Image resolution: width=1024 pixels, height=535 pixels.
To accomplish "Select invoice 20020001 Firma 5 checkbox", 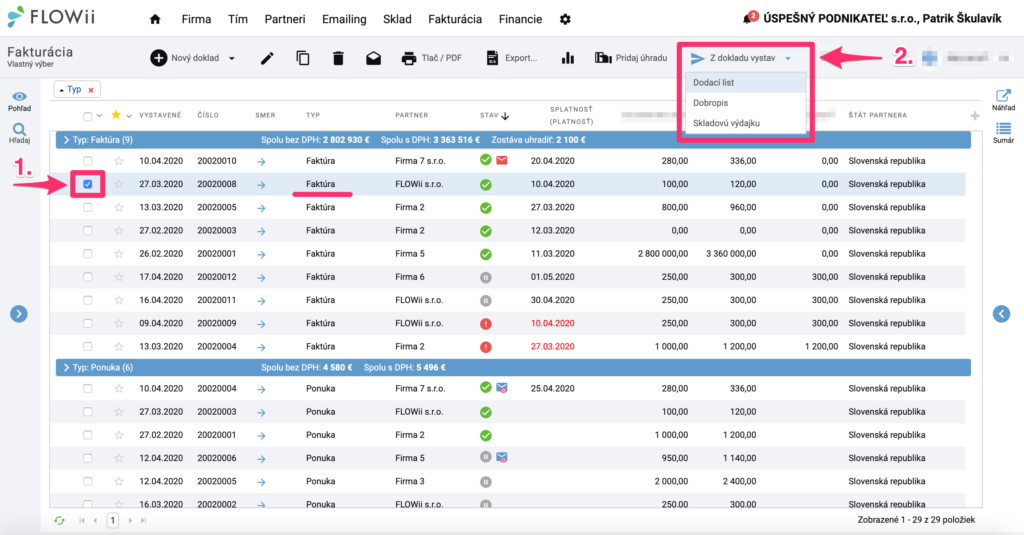I will tap(88, 253).
